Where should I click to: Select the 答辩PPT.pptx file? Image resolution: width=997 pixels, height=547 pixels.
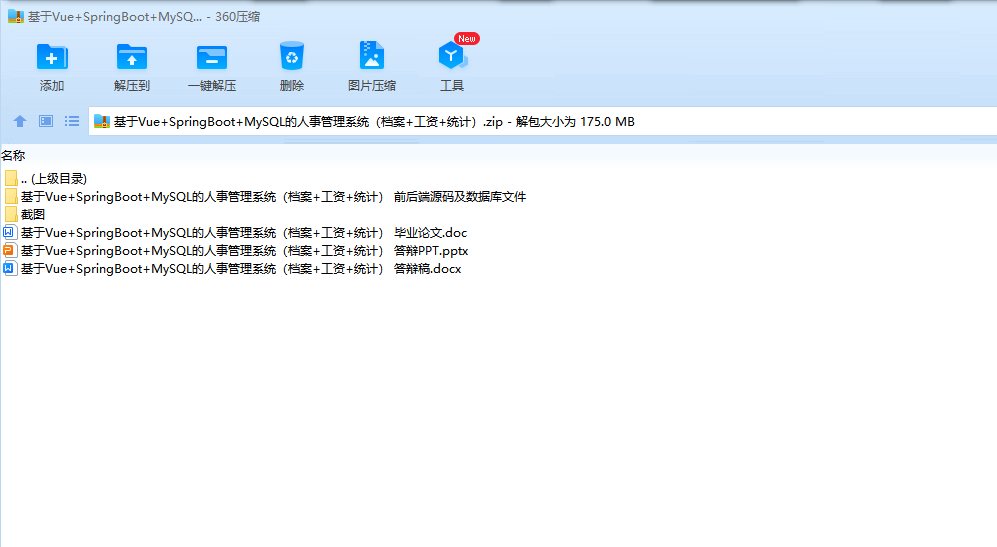tap(237, 251)
